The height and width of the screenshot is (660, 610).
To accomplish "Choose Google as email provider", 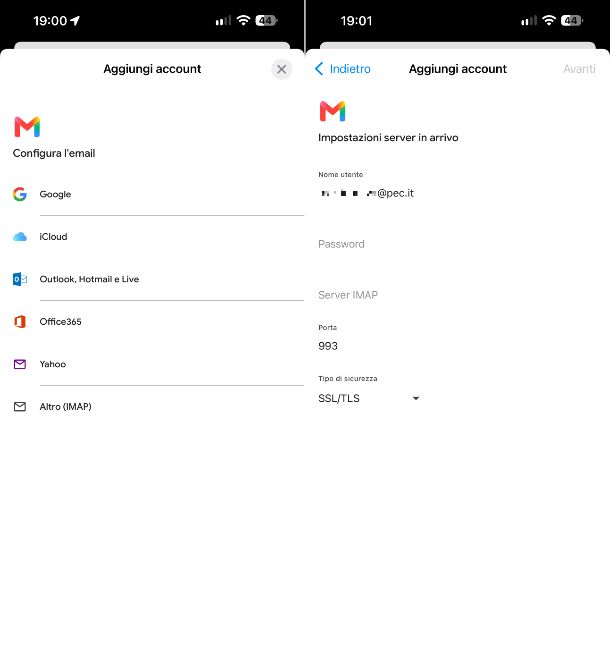I will pos(152,194).
